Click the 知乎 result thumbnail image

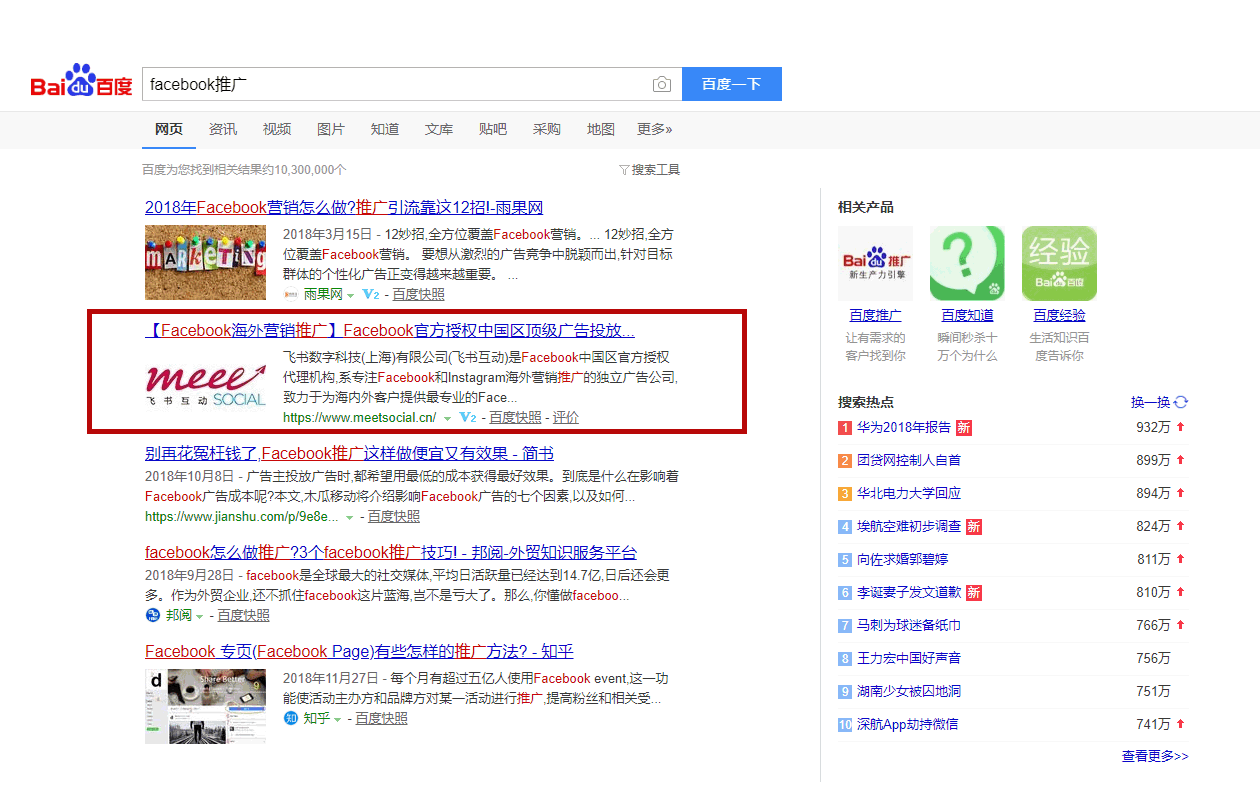pos(205,706)
